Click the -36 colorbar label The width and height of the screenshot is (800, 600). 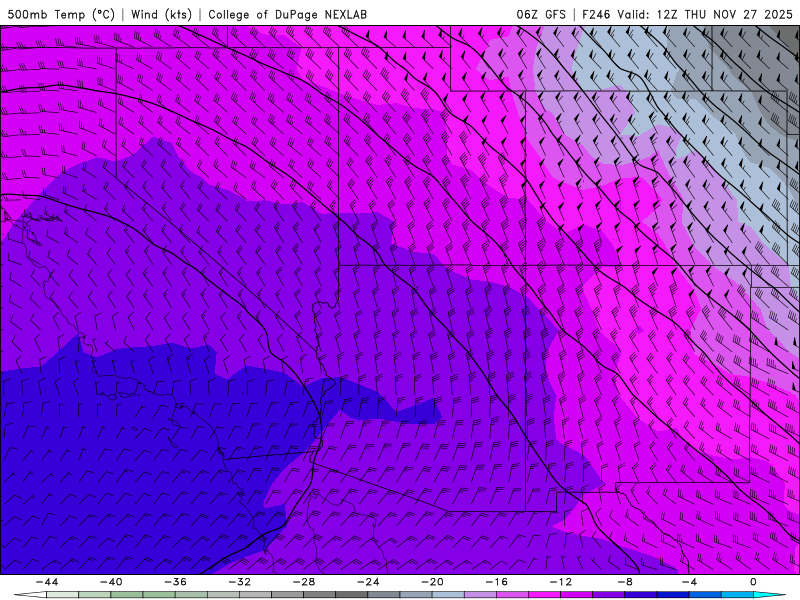pyautogui.click(x=176, y=582)
